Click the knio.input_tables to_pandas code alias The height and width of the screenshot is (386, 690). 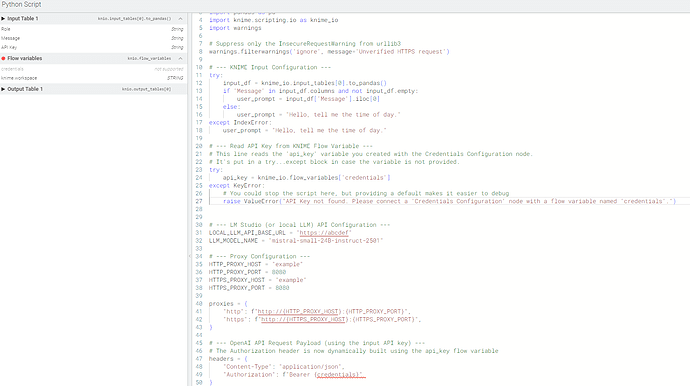[134, 18]
